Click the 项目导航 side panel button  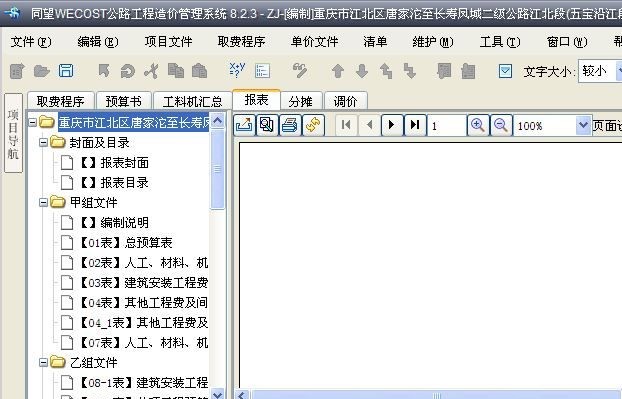click(x=13, y=134)
